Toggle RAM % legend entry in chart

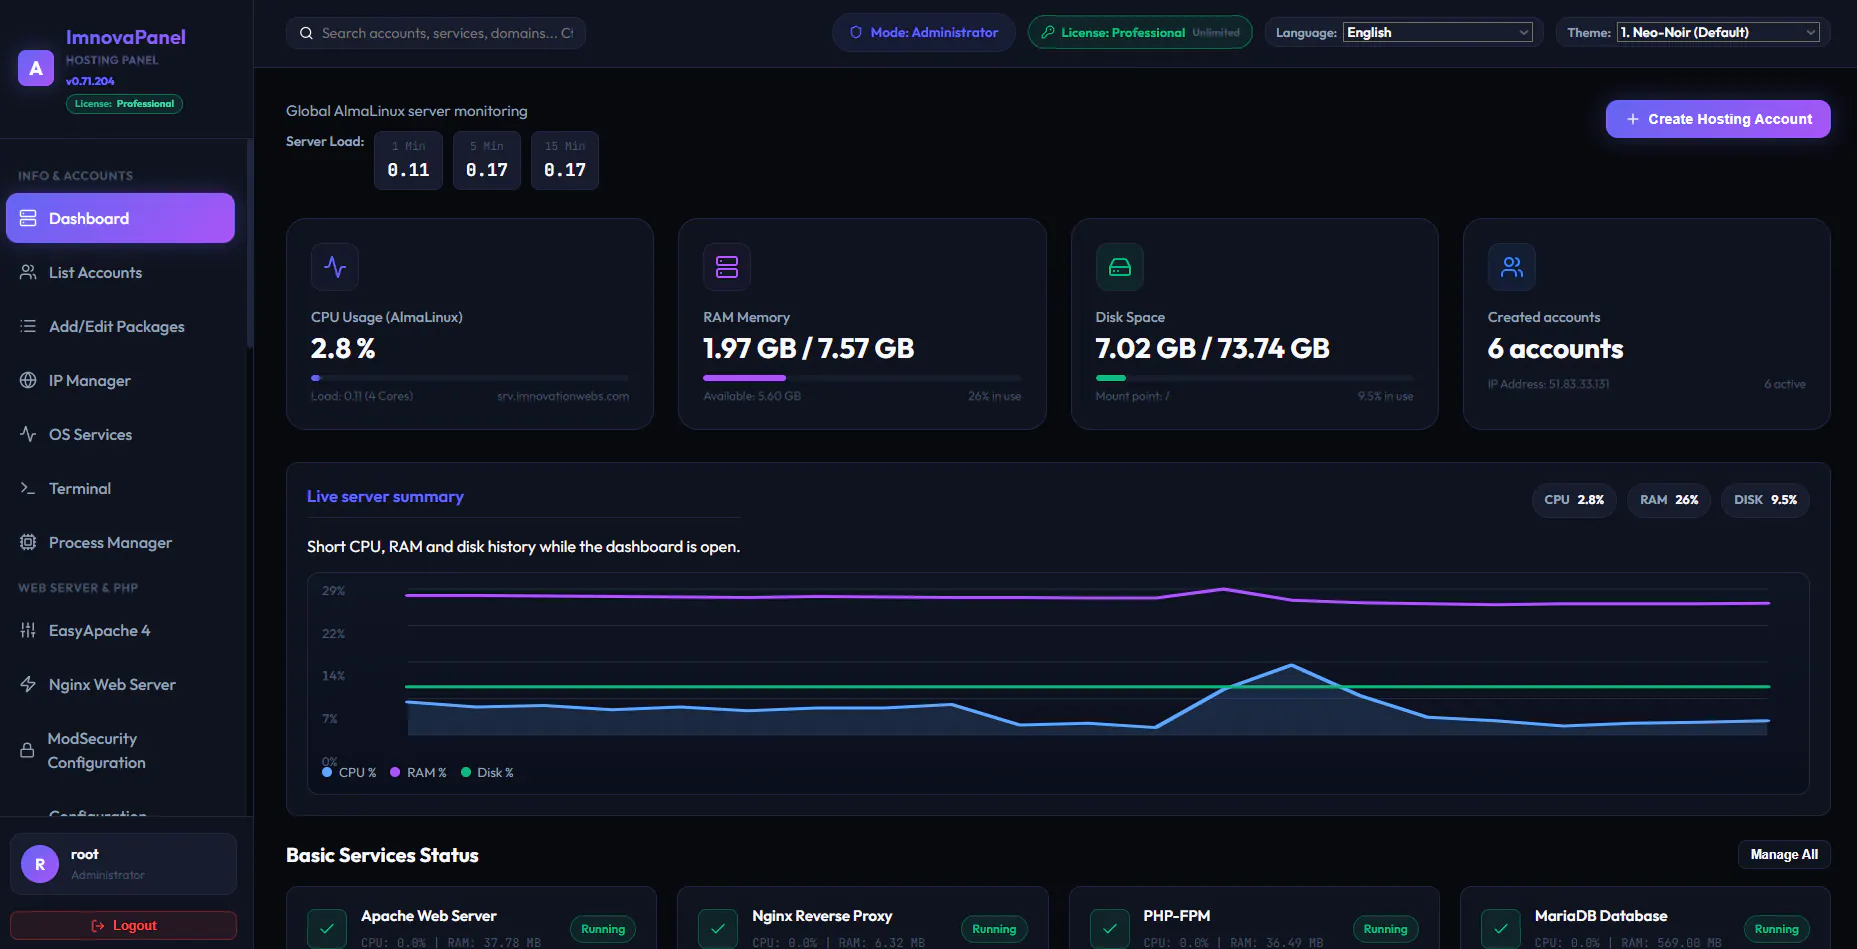coord(418,772)
